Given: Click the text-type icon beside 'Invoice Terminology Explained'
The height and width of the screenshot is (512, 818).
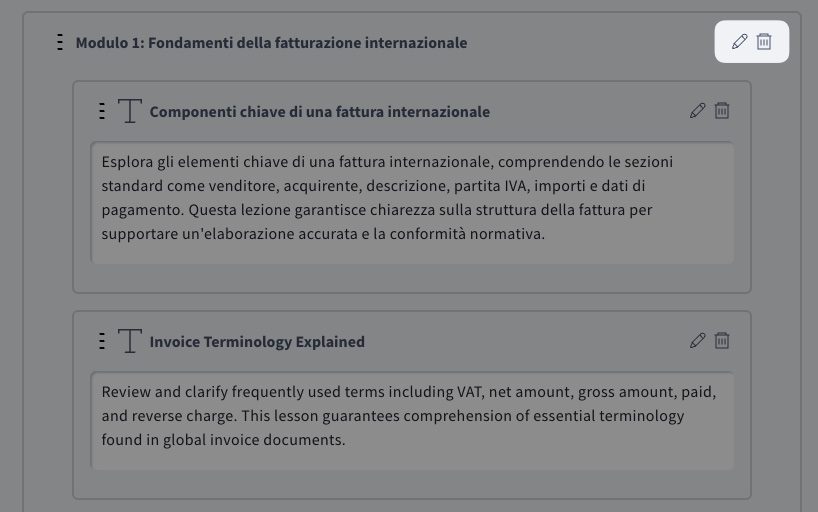Looking at the screenshot, I should click(x=130, y=341).
